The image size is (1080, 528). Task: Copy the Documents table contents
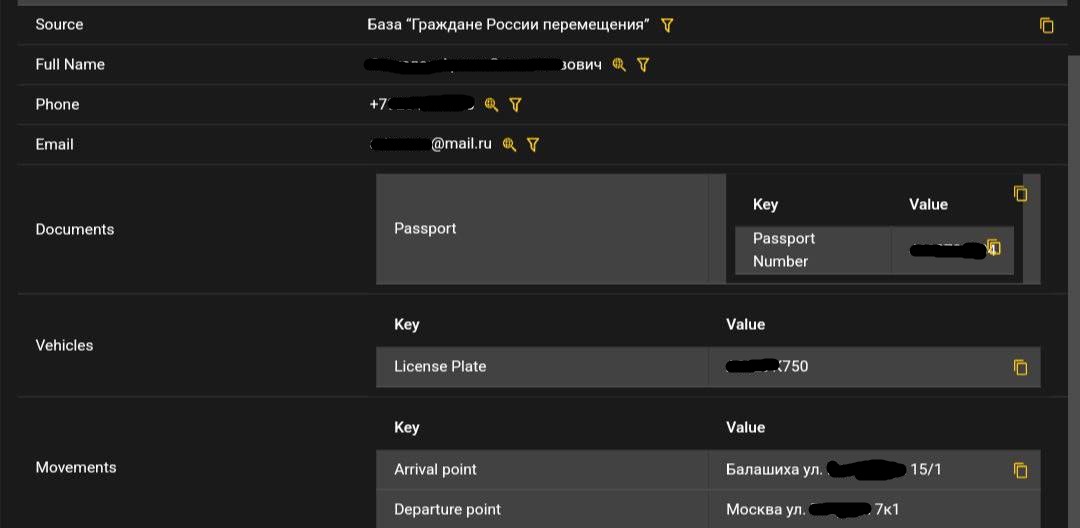coord(1020,193)
